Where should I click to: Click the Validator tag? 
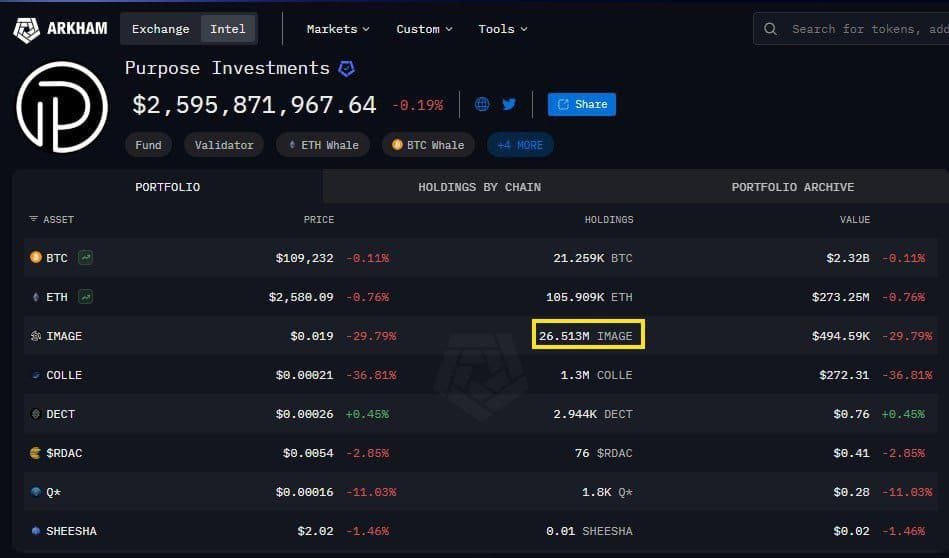224,145
